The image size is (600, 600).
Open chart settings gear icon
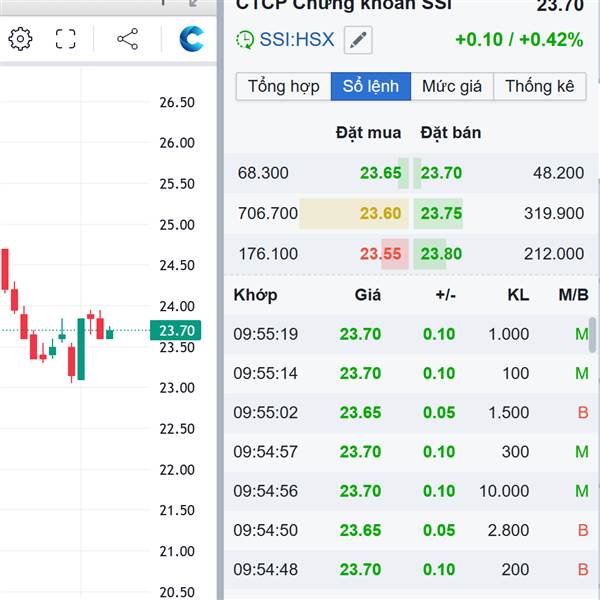point(20,39)
